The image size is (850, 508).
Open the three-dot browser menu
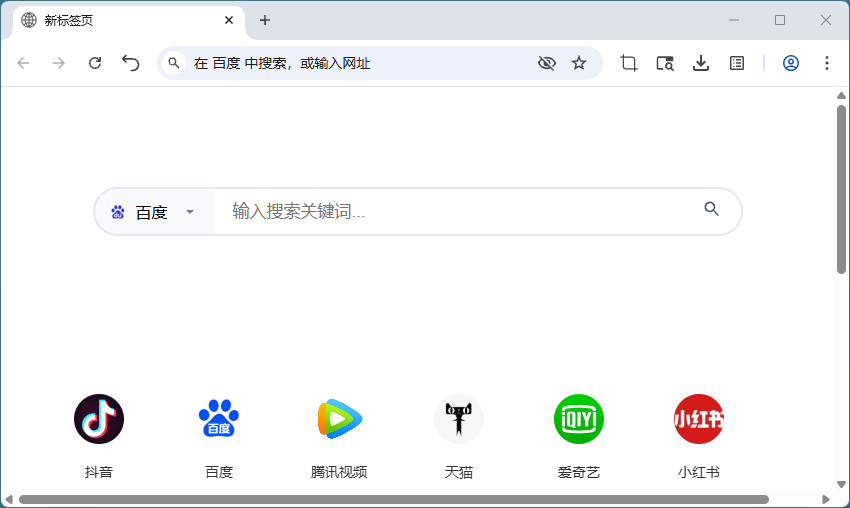point(827,63)
